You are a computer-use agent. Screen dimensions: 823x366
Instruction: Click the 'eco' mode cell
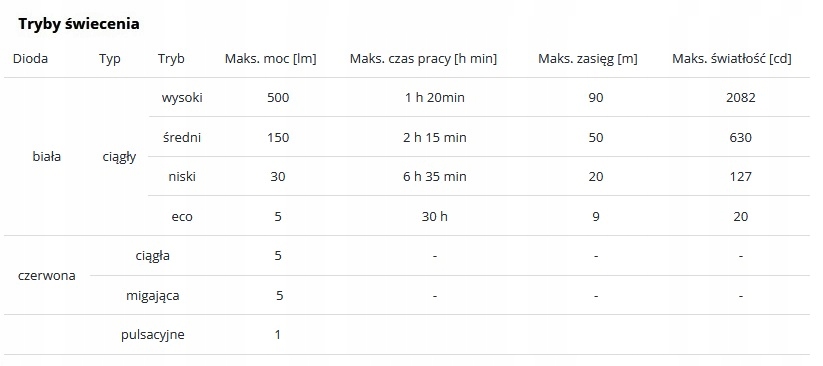[x=182, y=216]
